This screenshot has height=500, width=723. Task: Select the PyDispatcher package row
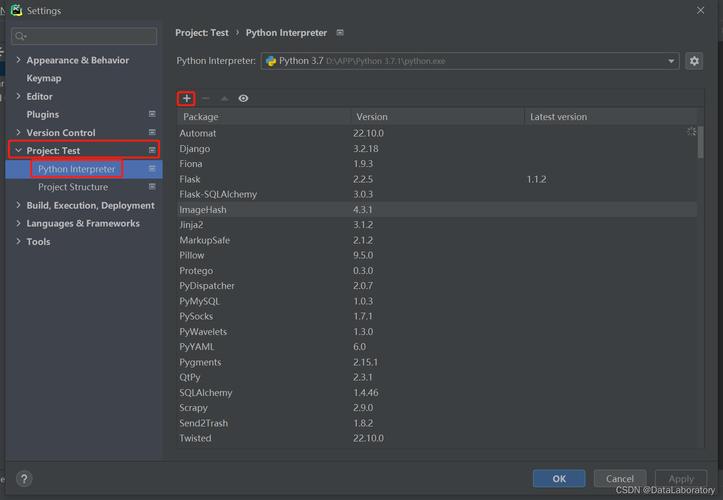[437, 286]
